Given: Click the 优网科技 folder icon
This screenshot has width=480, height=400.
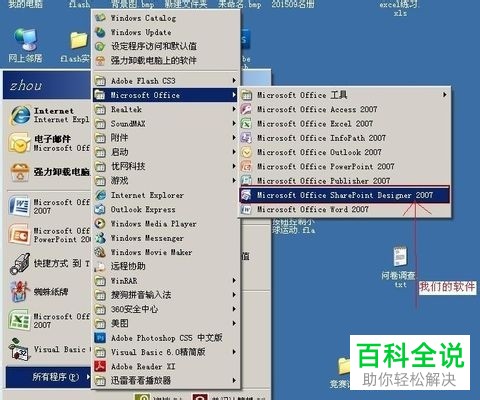Looking at the screenshot, I should [100, 166].
